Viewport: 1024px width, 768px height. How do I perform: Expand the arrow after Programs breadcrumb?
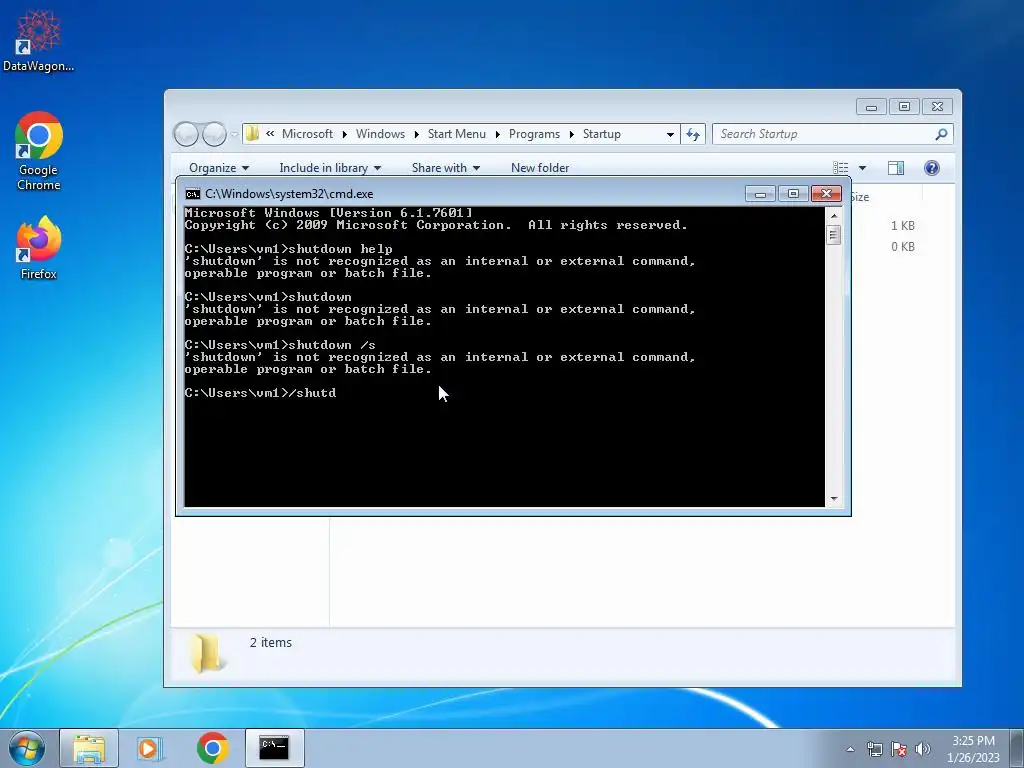(x=571, y=134)
